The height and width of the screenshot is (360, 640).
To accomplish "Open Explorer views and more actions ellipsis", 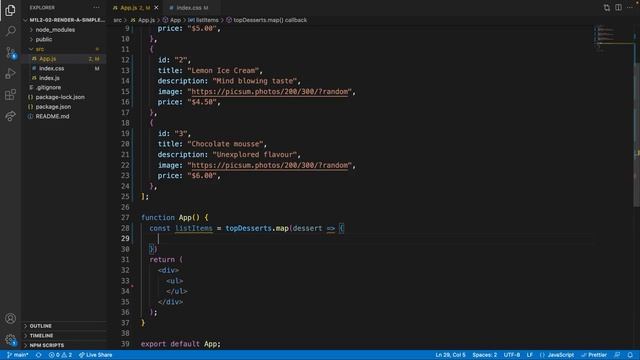I will click(x=96, y=7).
